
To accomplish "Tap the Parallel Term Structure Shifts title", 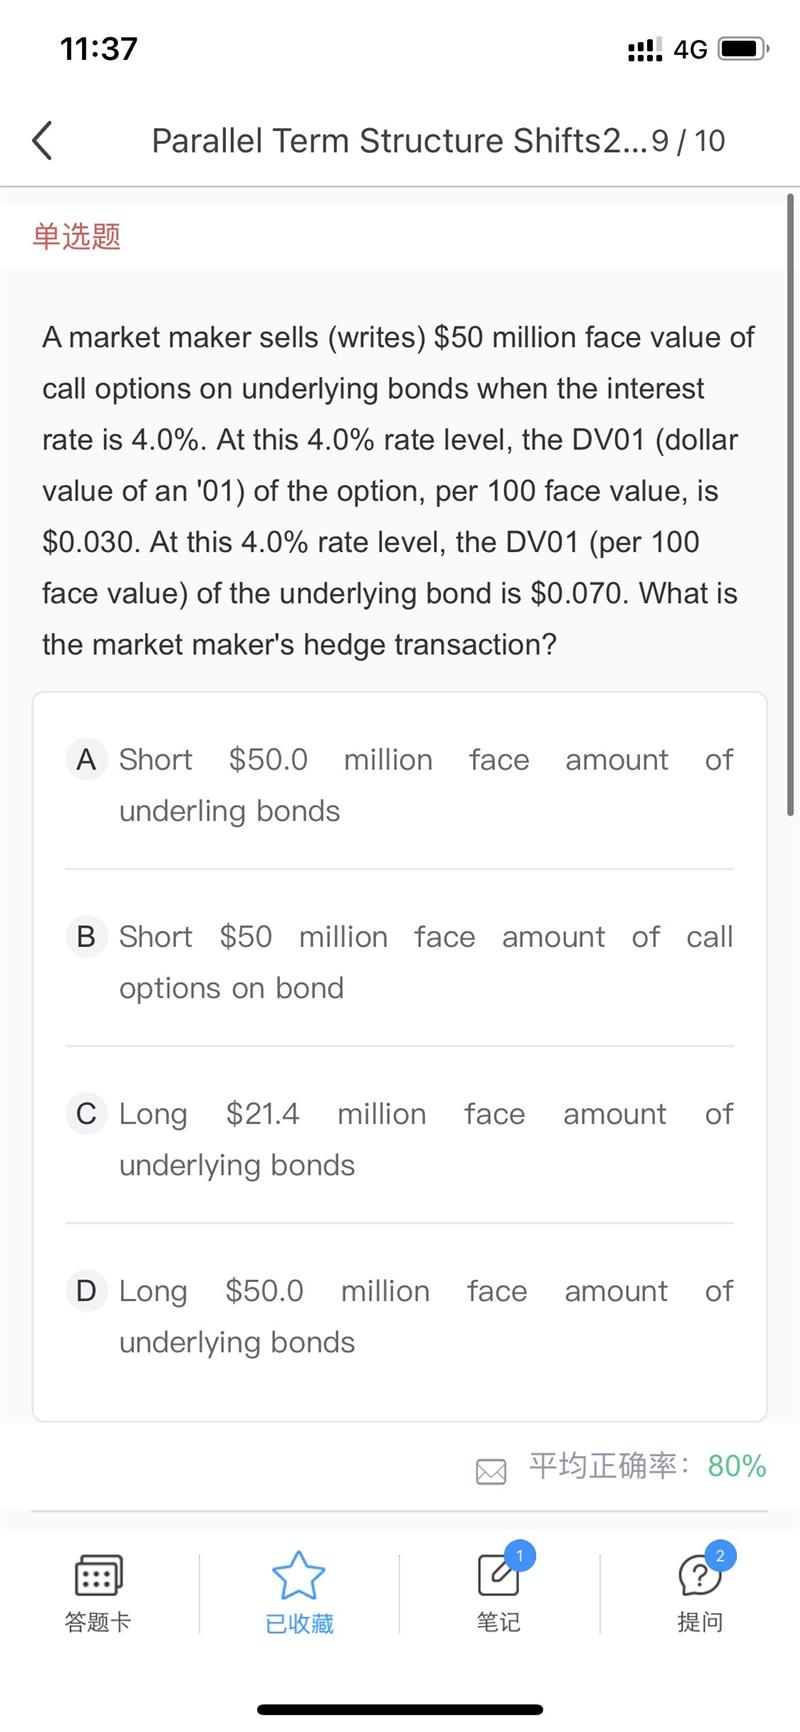I will click(x=400, y=141).
